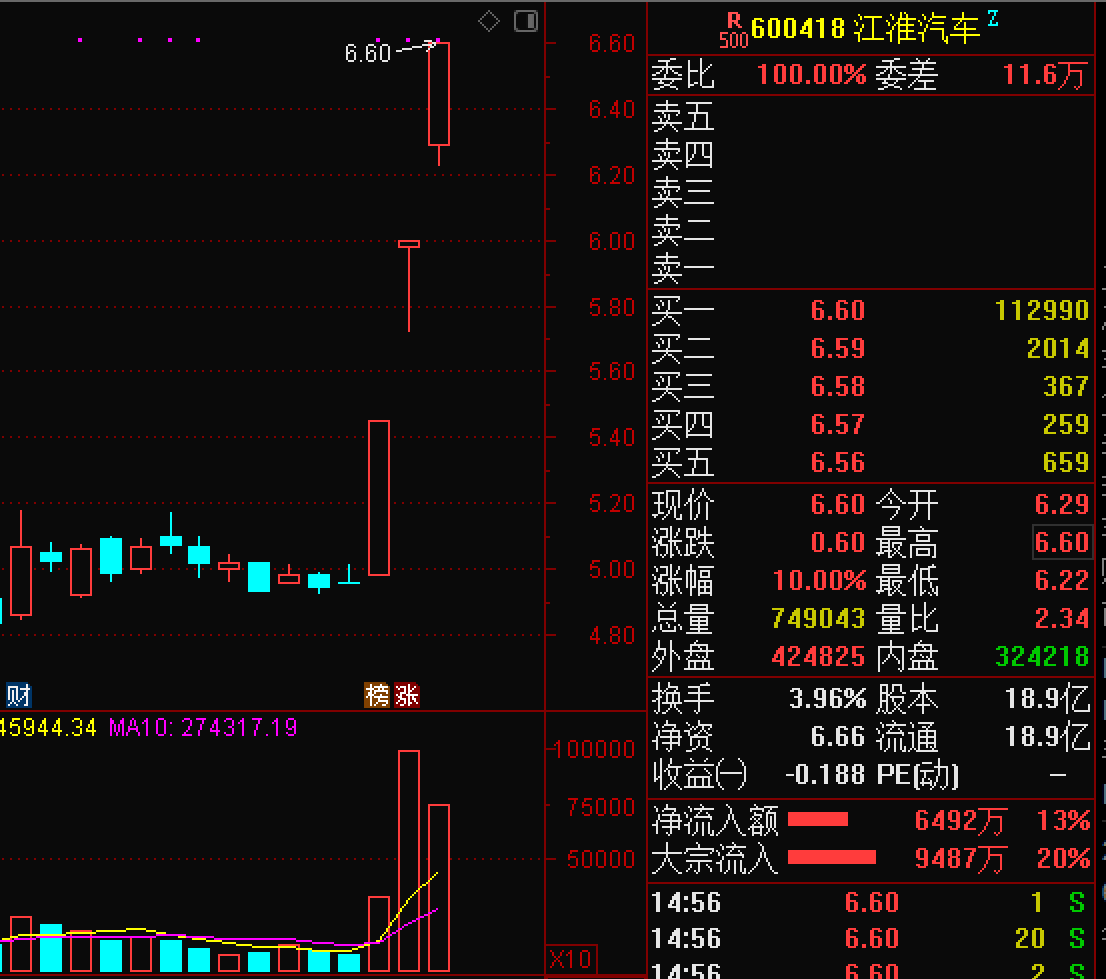Image resolution: width=1106 pixels, height=979 pixels.
Task: Click 外盘 value 424825
Action: pos(818,657)
